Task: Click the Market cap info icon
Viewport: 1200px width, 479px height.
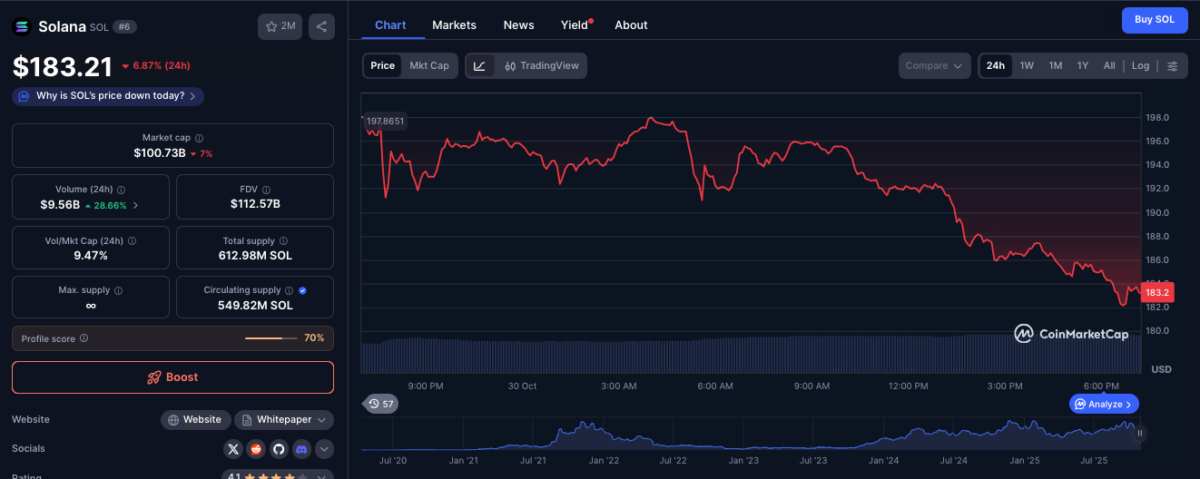Action: pyautogui.click(x=199, y=138)
